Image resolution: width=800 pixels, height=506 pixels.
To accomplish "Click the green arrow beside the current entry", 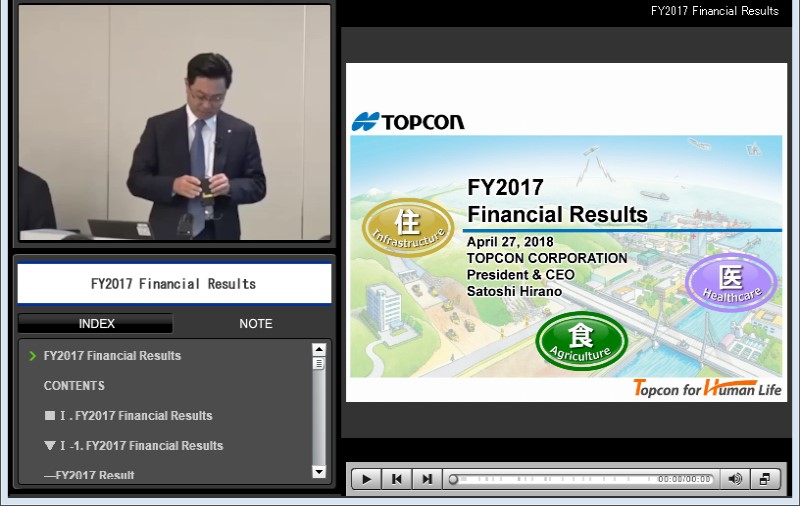I will pos(33,356).
